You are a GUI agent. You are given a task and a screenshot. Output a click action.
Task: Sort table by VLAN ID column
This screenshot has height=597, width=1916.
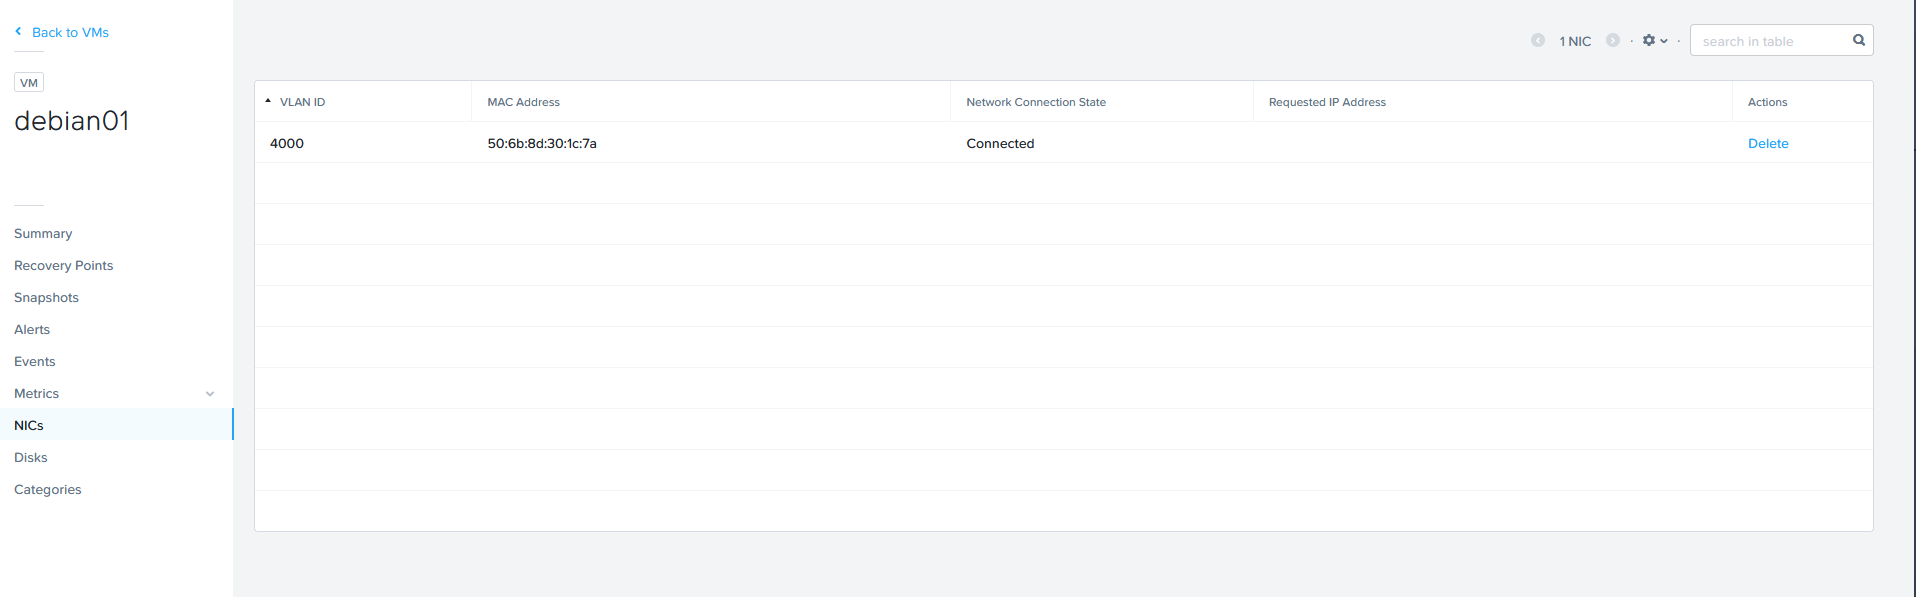pos(302,102)
